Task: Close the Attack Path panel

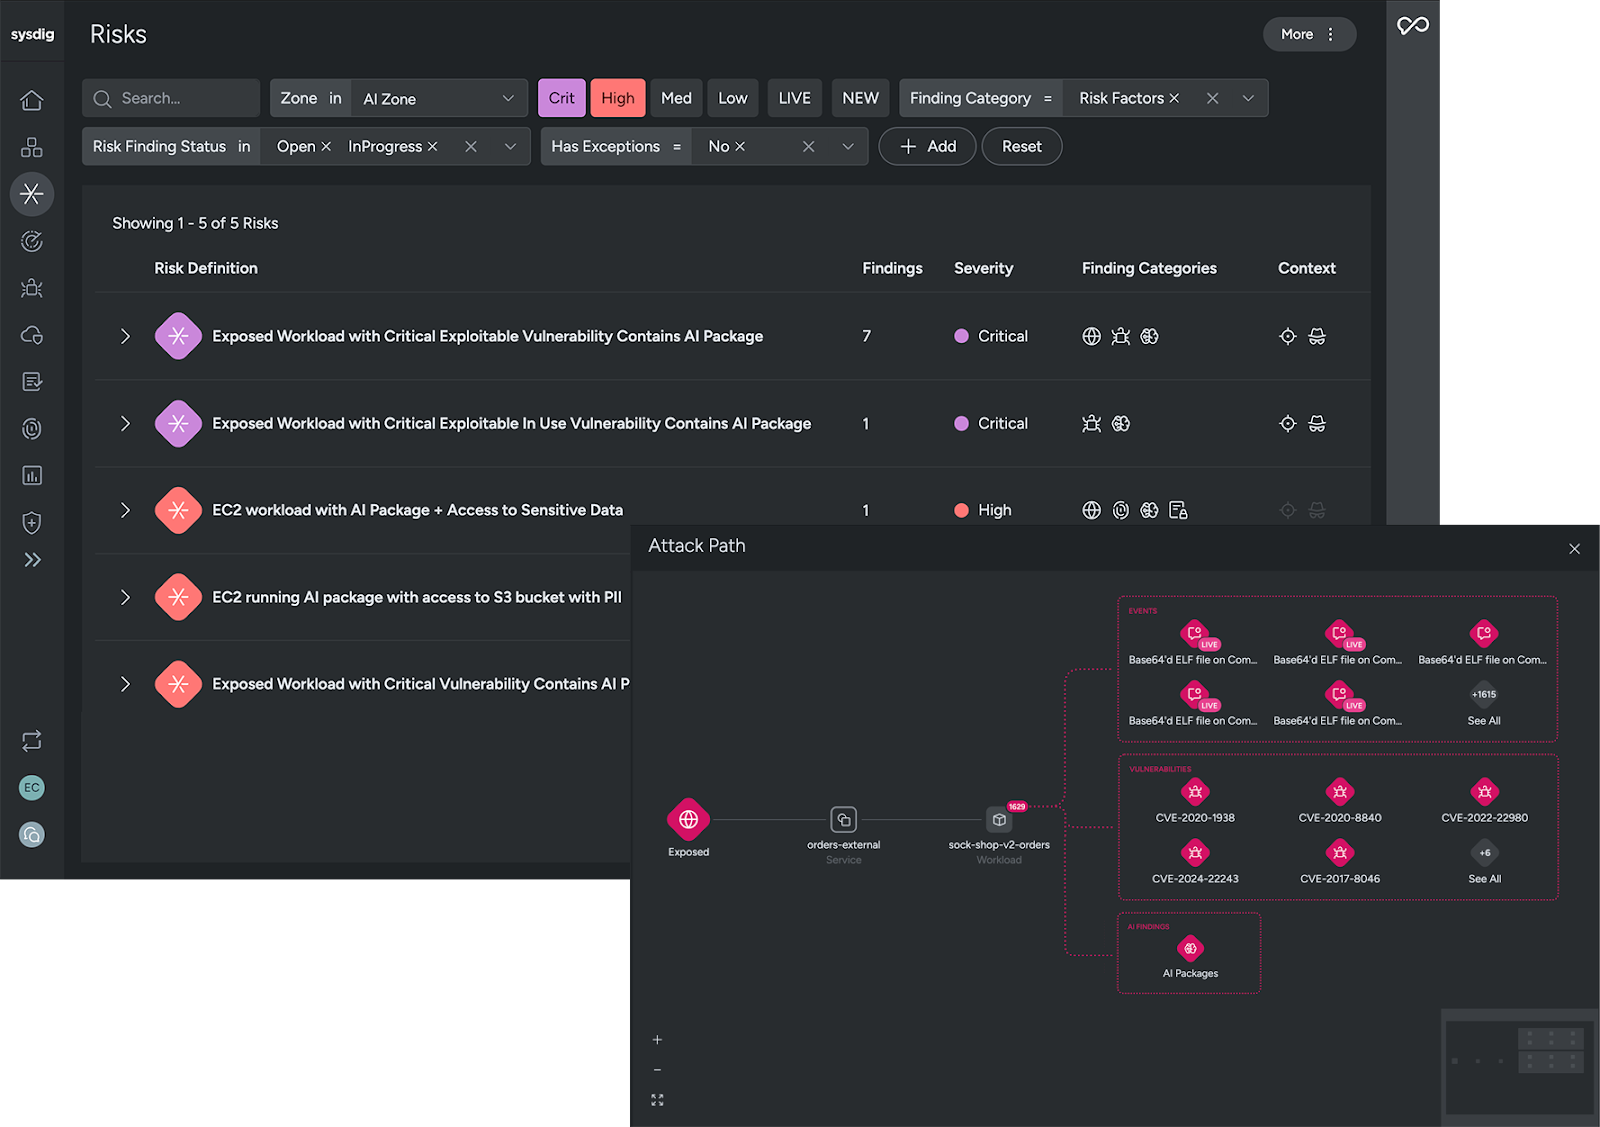Action: click(x=1574, y=549)
